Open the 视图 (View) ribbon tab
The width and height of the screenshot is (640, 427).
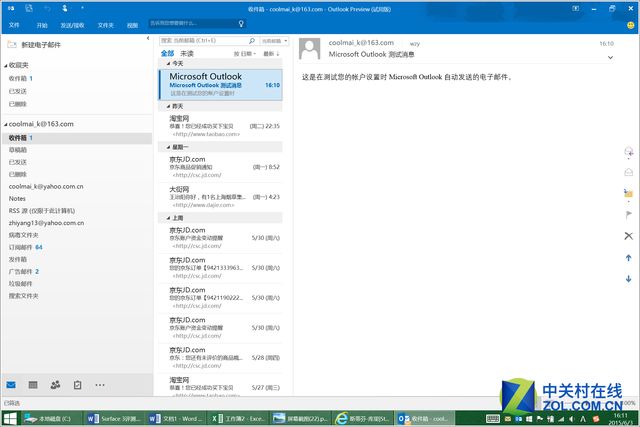pos(132,25)
